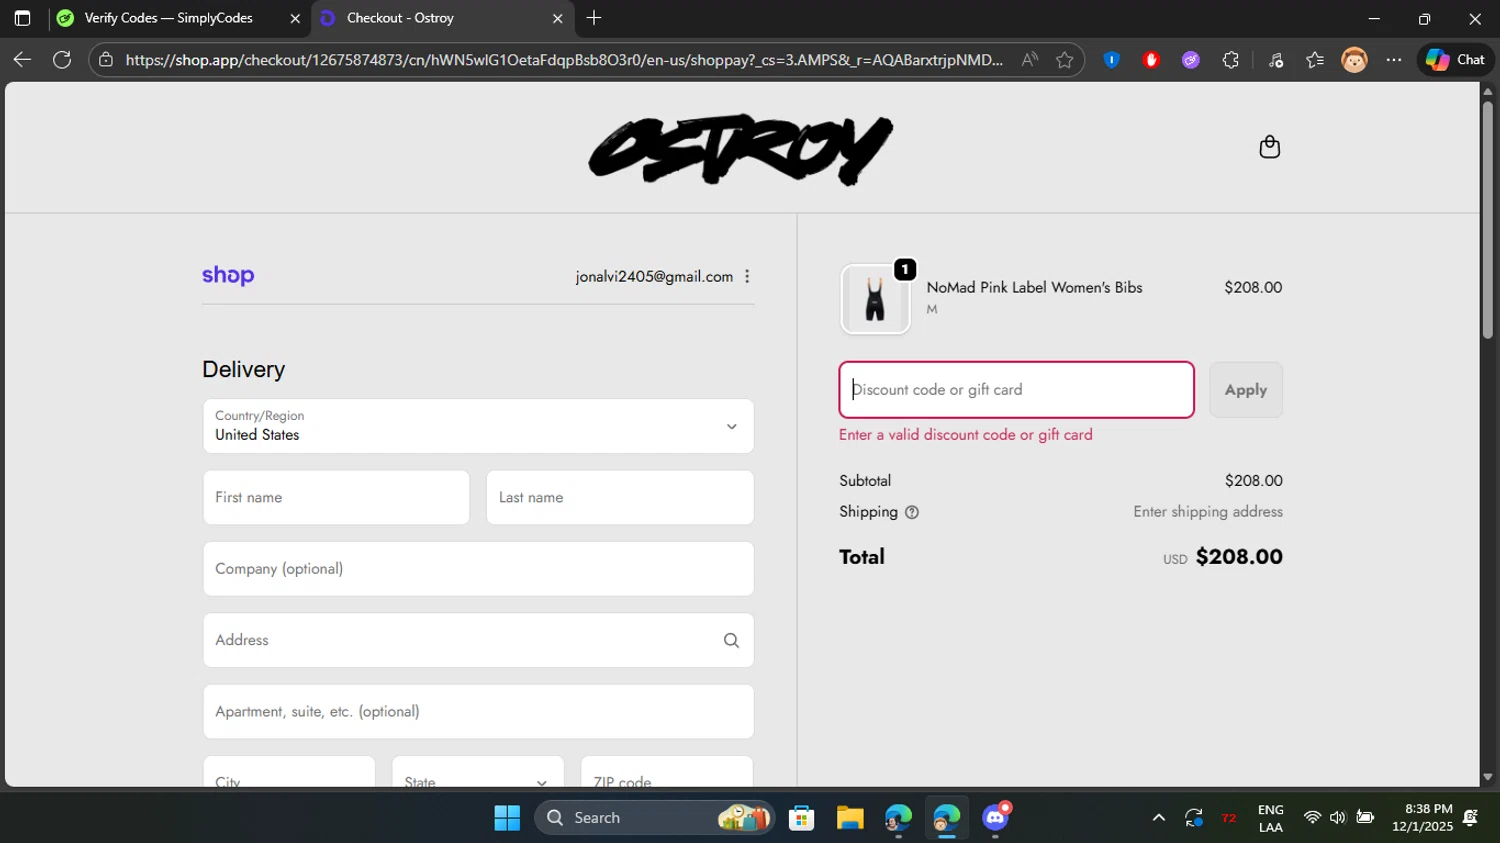Open the blue shield extension icon
Viewport: 1500px width, 843px height.
(x=1111, y=60)
